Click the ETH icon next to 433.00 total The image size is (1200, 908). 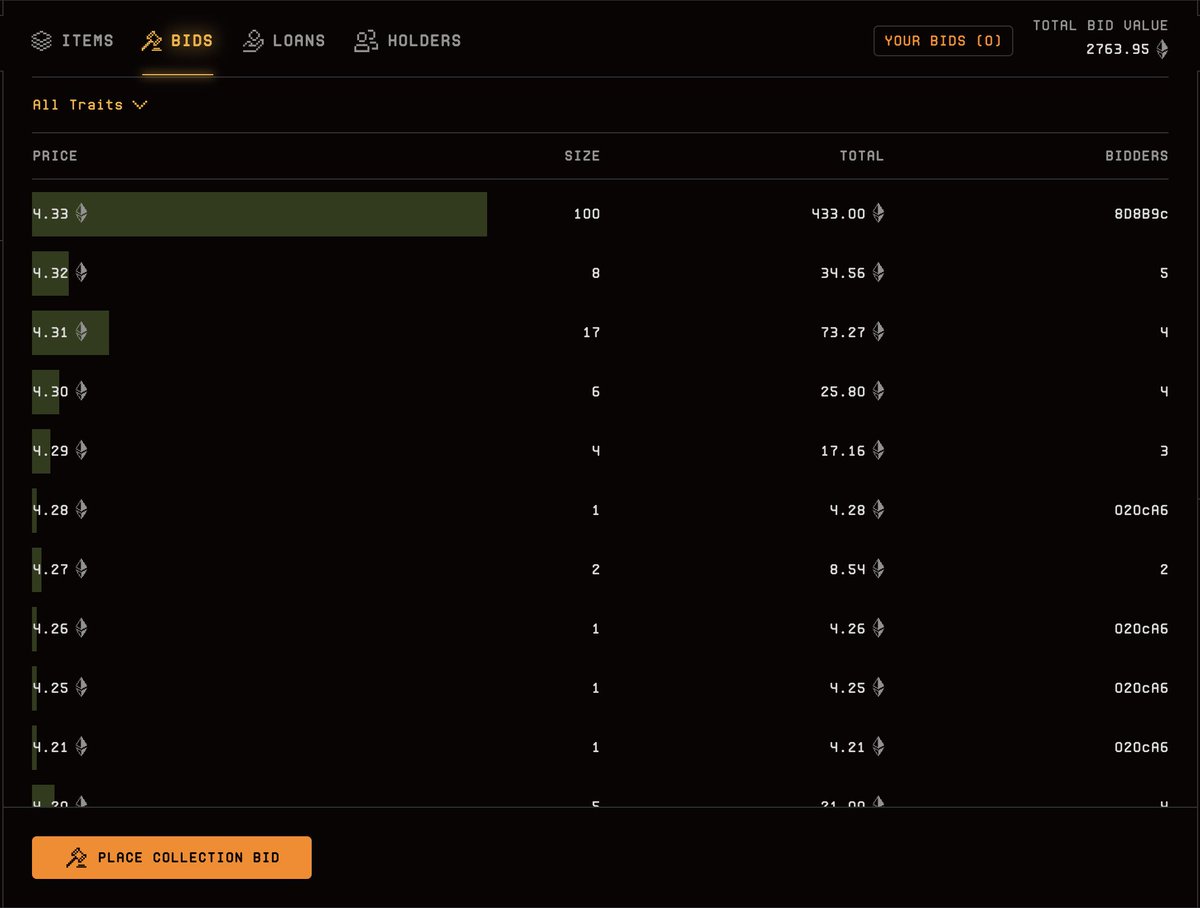pos(880,213)
